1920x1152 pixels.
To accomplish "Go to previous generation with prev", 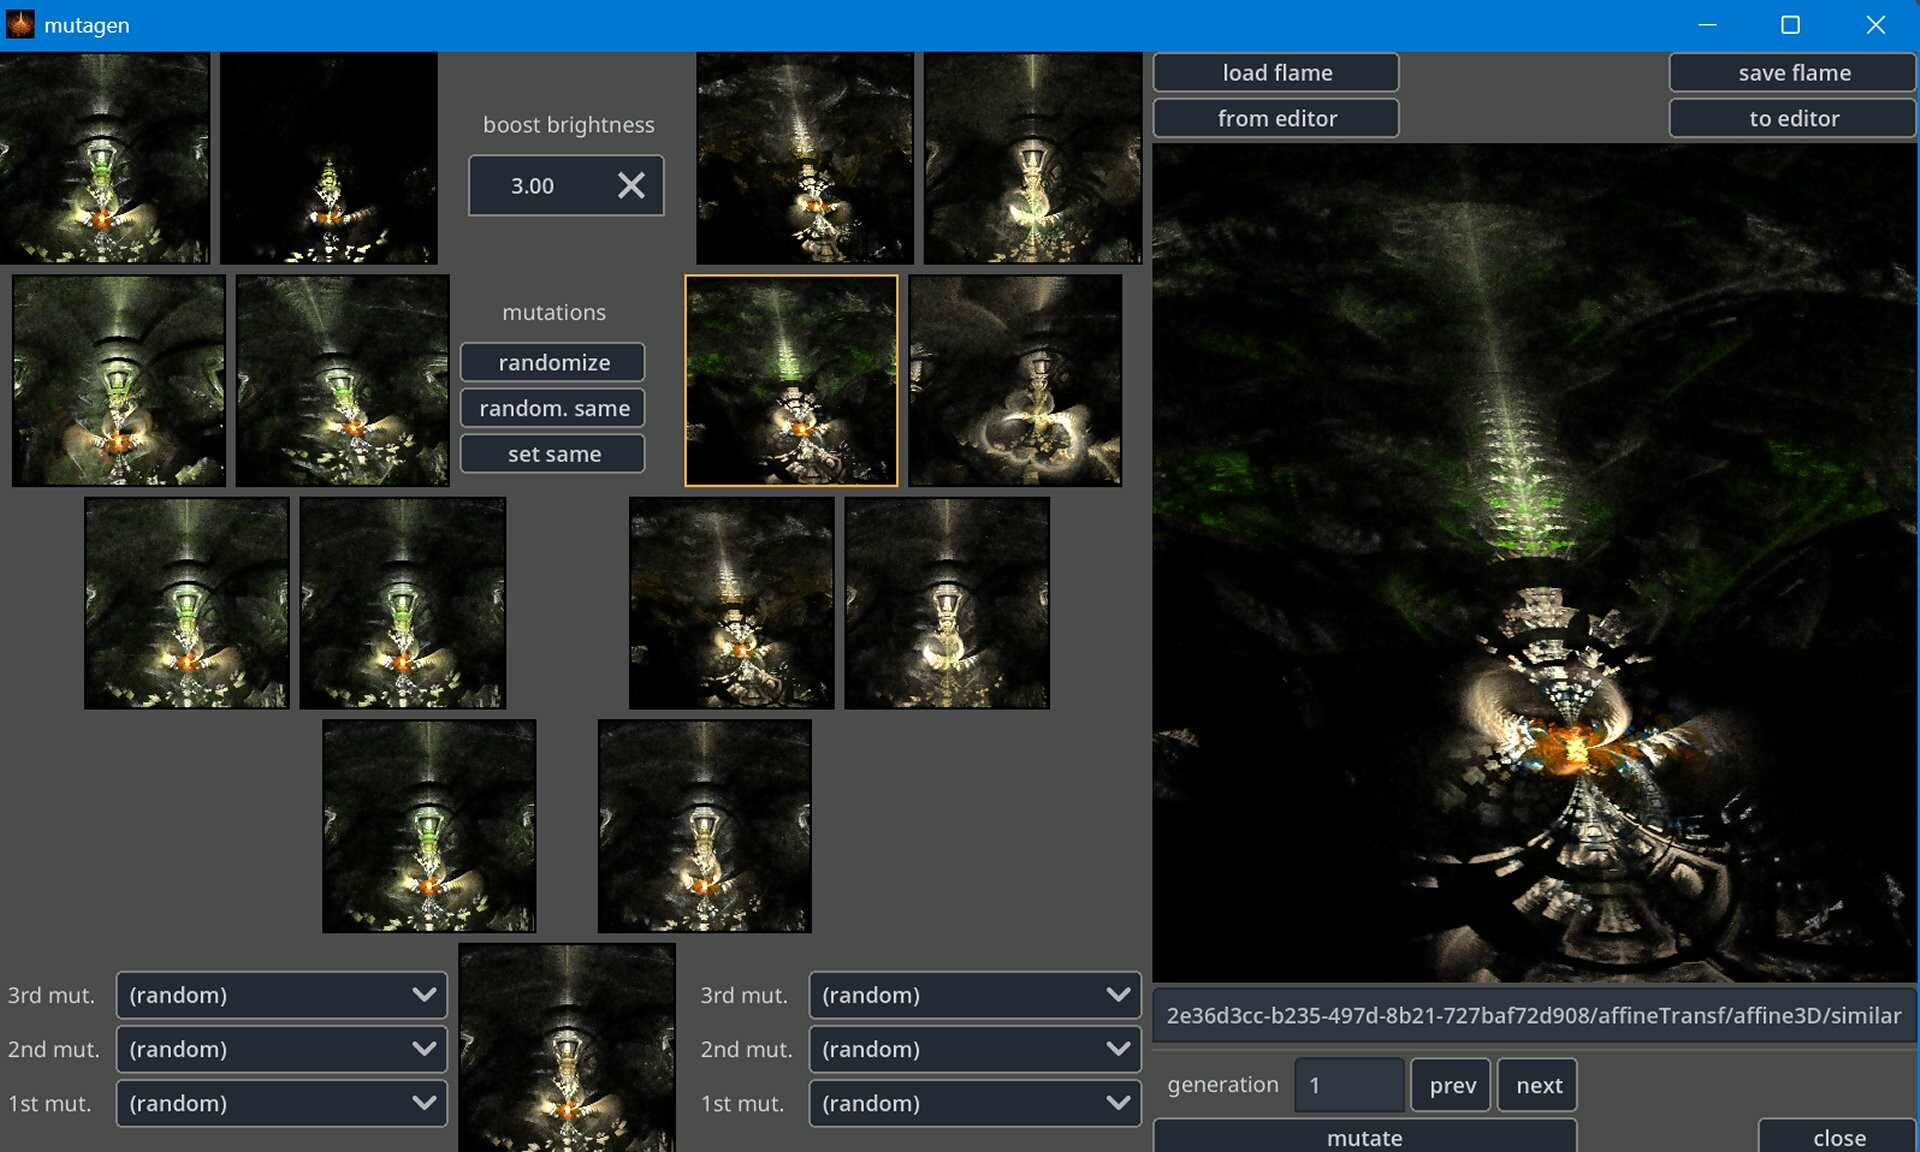I will point(1451,1085).
